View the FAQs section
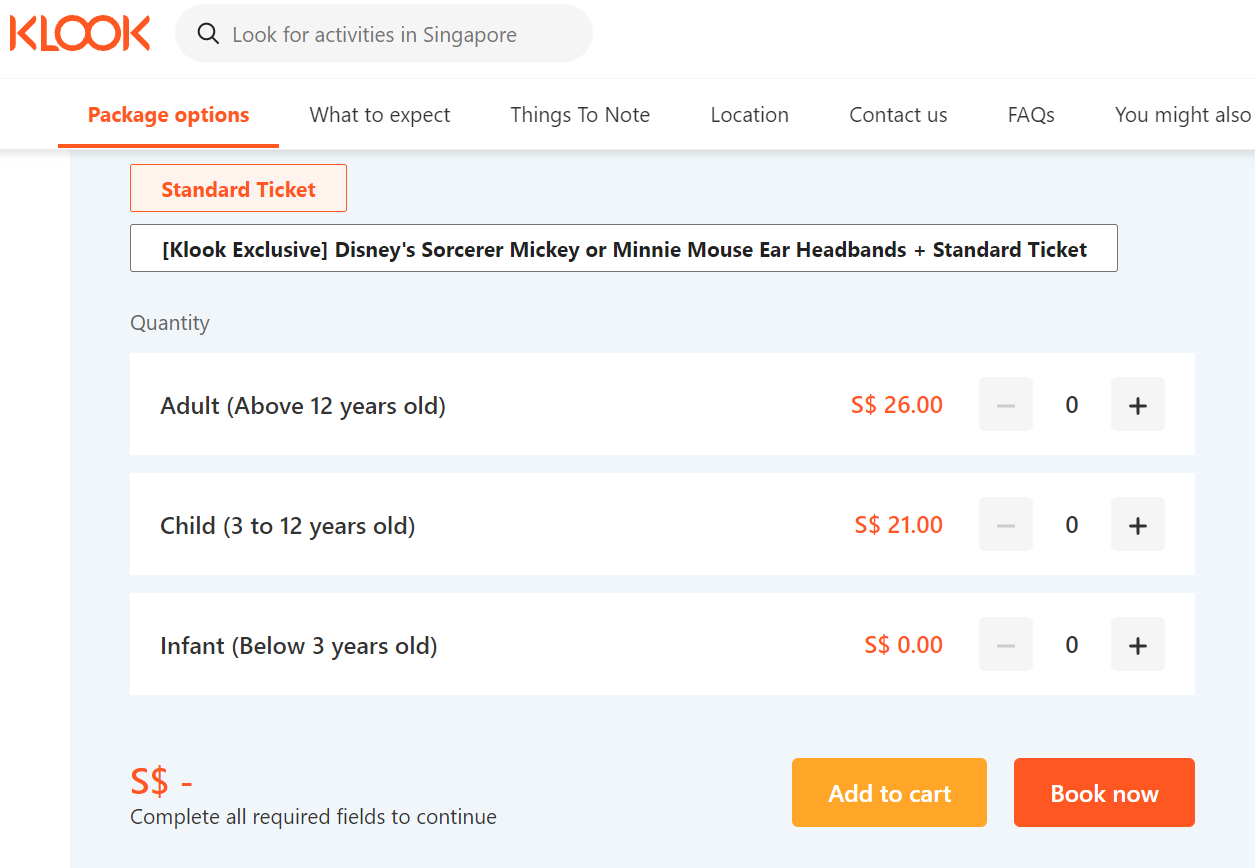The height and width of the screenshot is (868, 1255). pos(1031,115)
